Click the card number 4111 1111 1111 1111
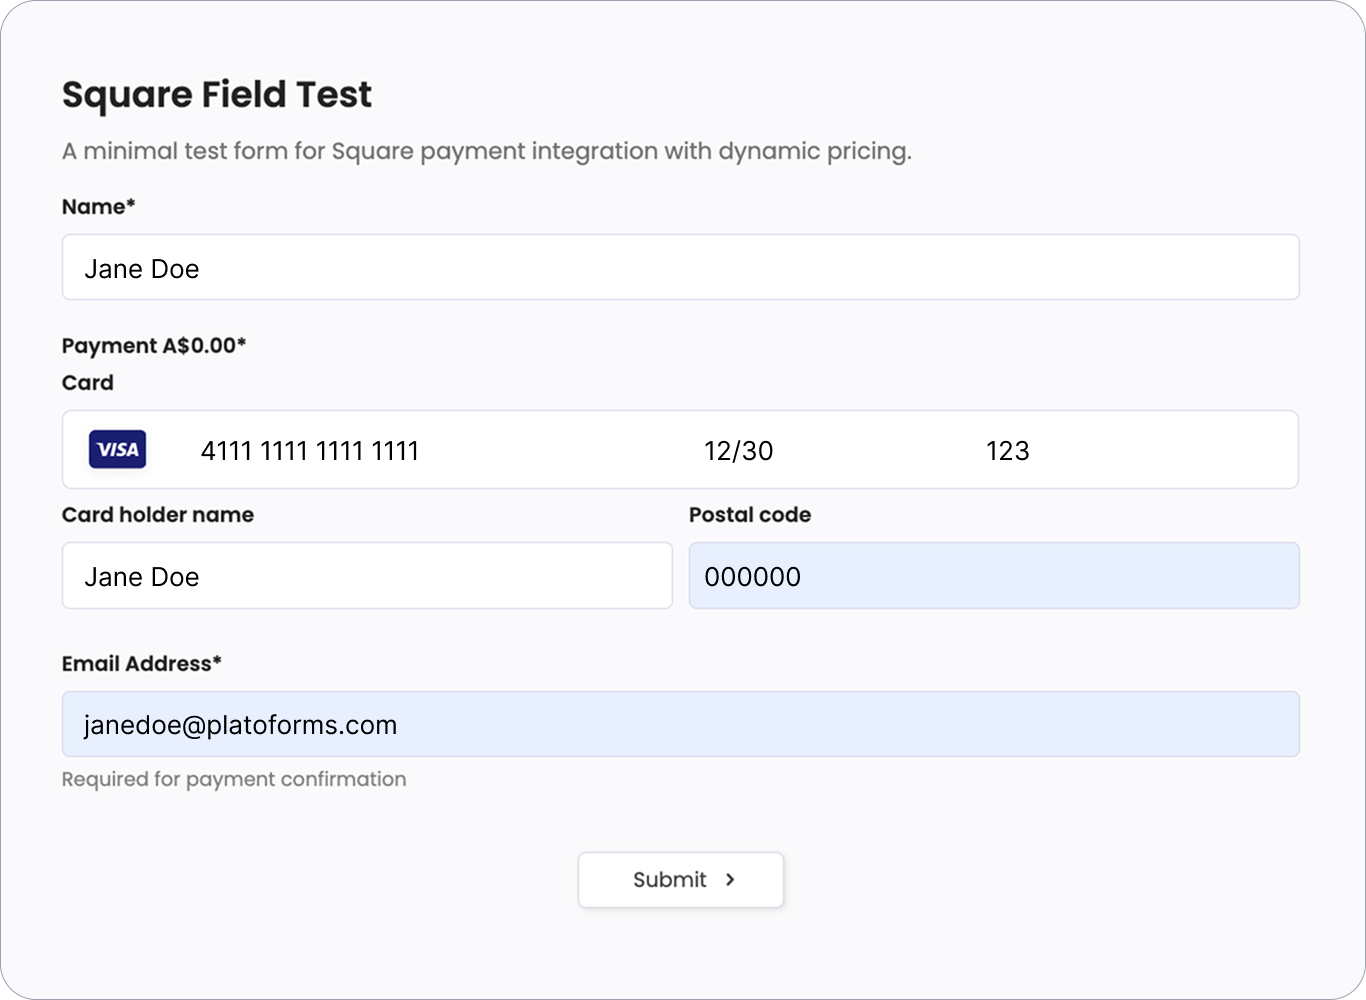The width and height of the screenshot is (1366, 1000). point(310,451)
